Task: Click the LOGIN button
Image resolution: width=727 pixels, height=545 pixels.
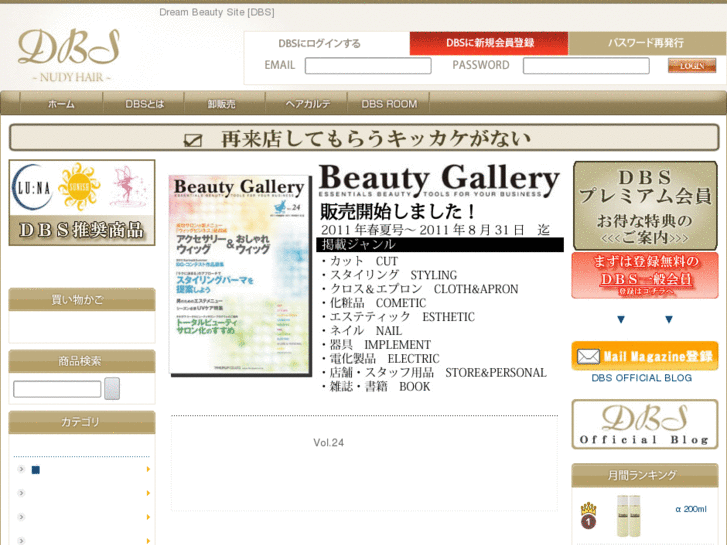Action: point(692,66)
